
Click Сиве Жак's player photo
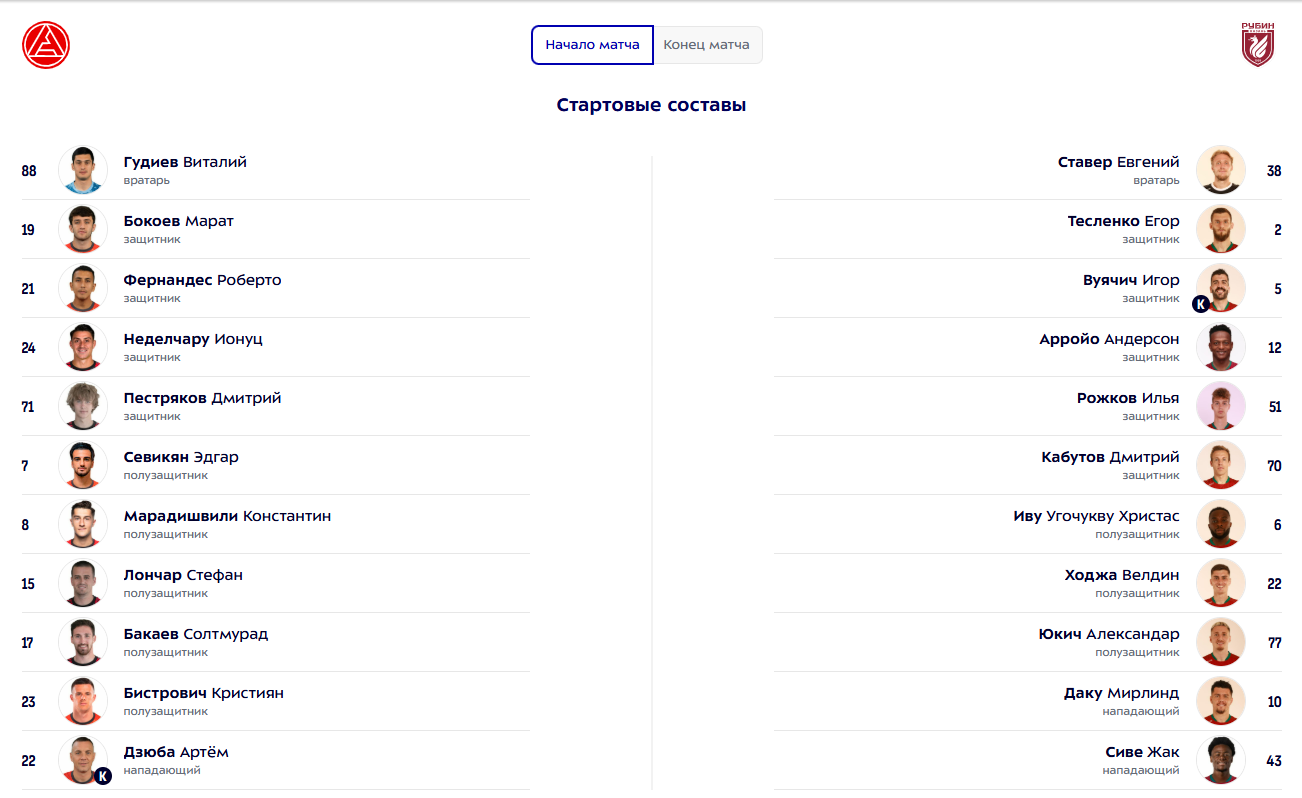(x=1221, y=760)
